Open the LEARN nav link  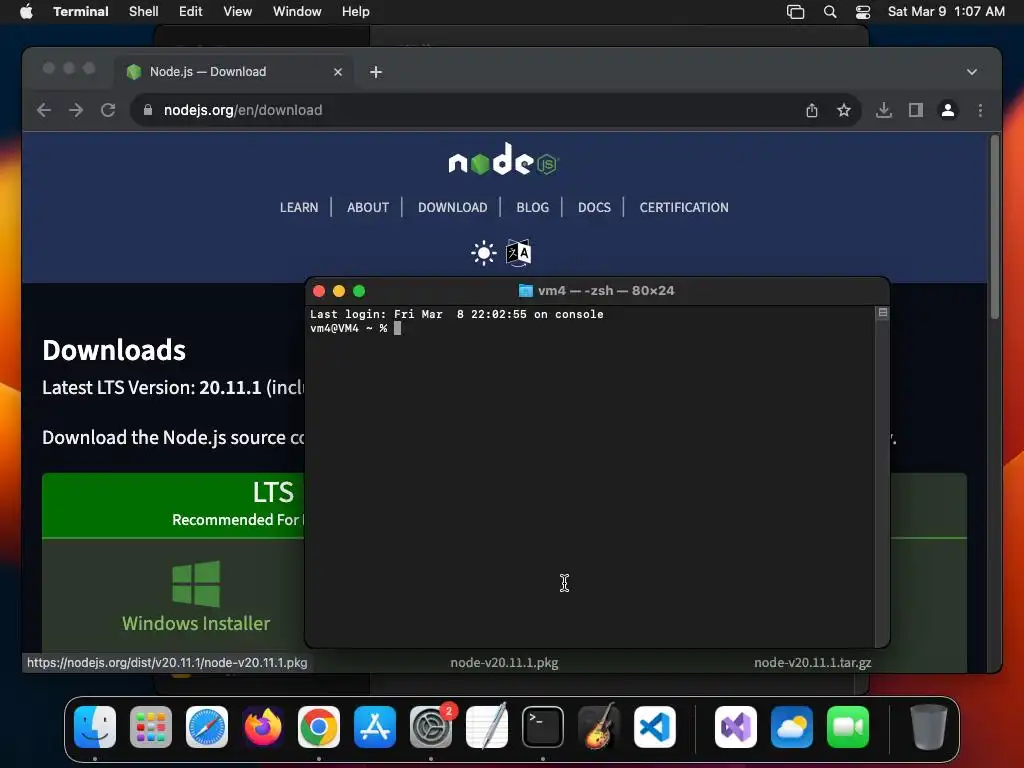tap(299, 208)
